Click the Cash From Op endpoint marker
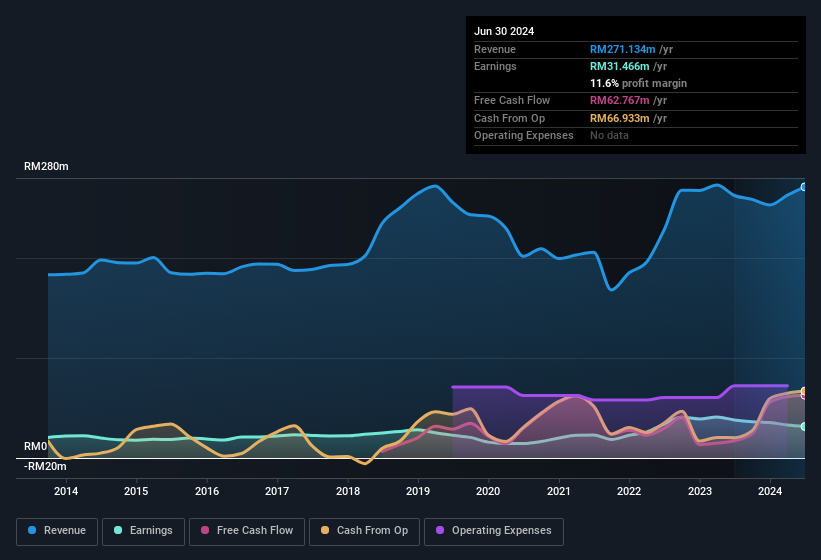 pyautogui.click(x=804, y=391)
